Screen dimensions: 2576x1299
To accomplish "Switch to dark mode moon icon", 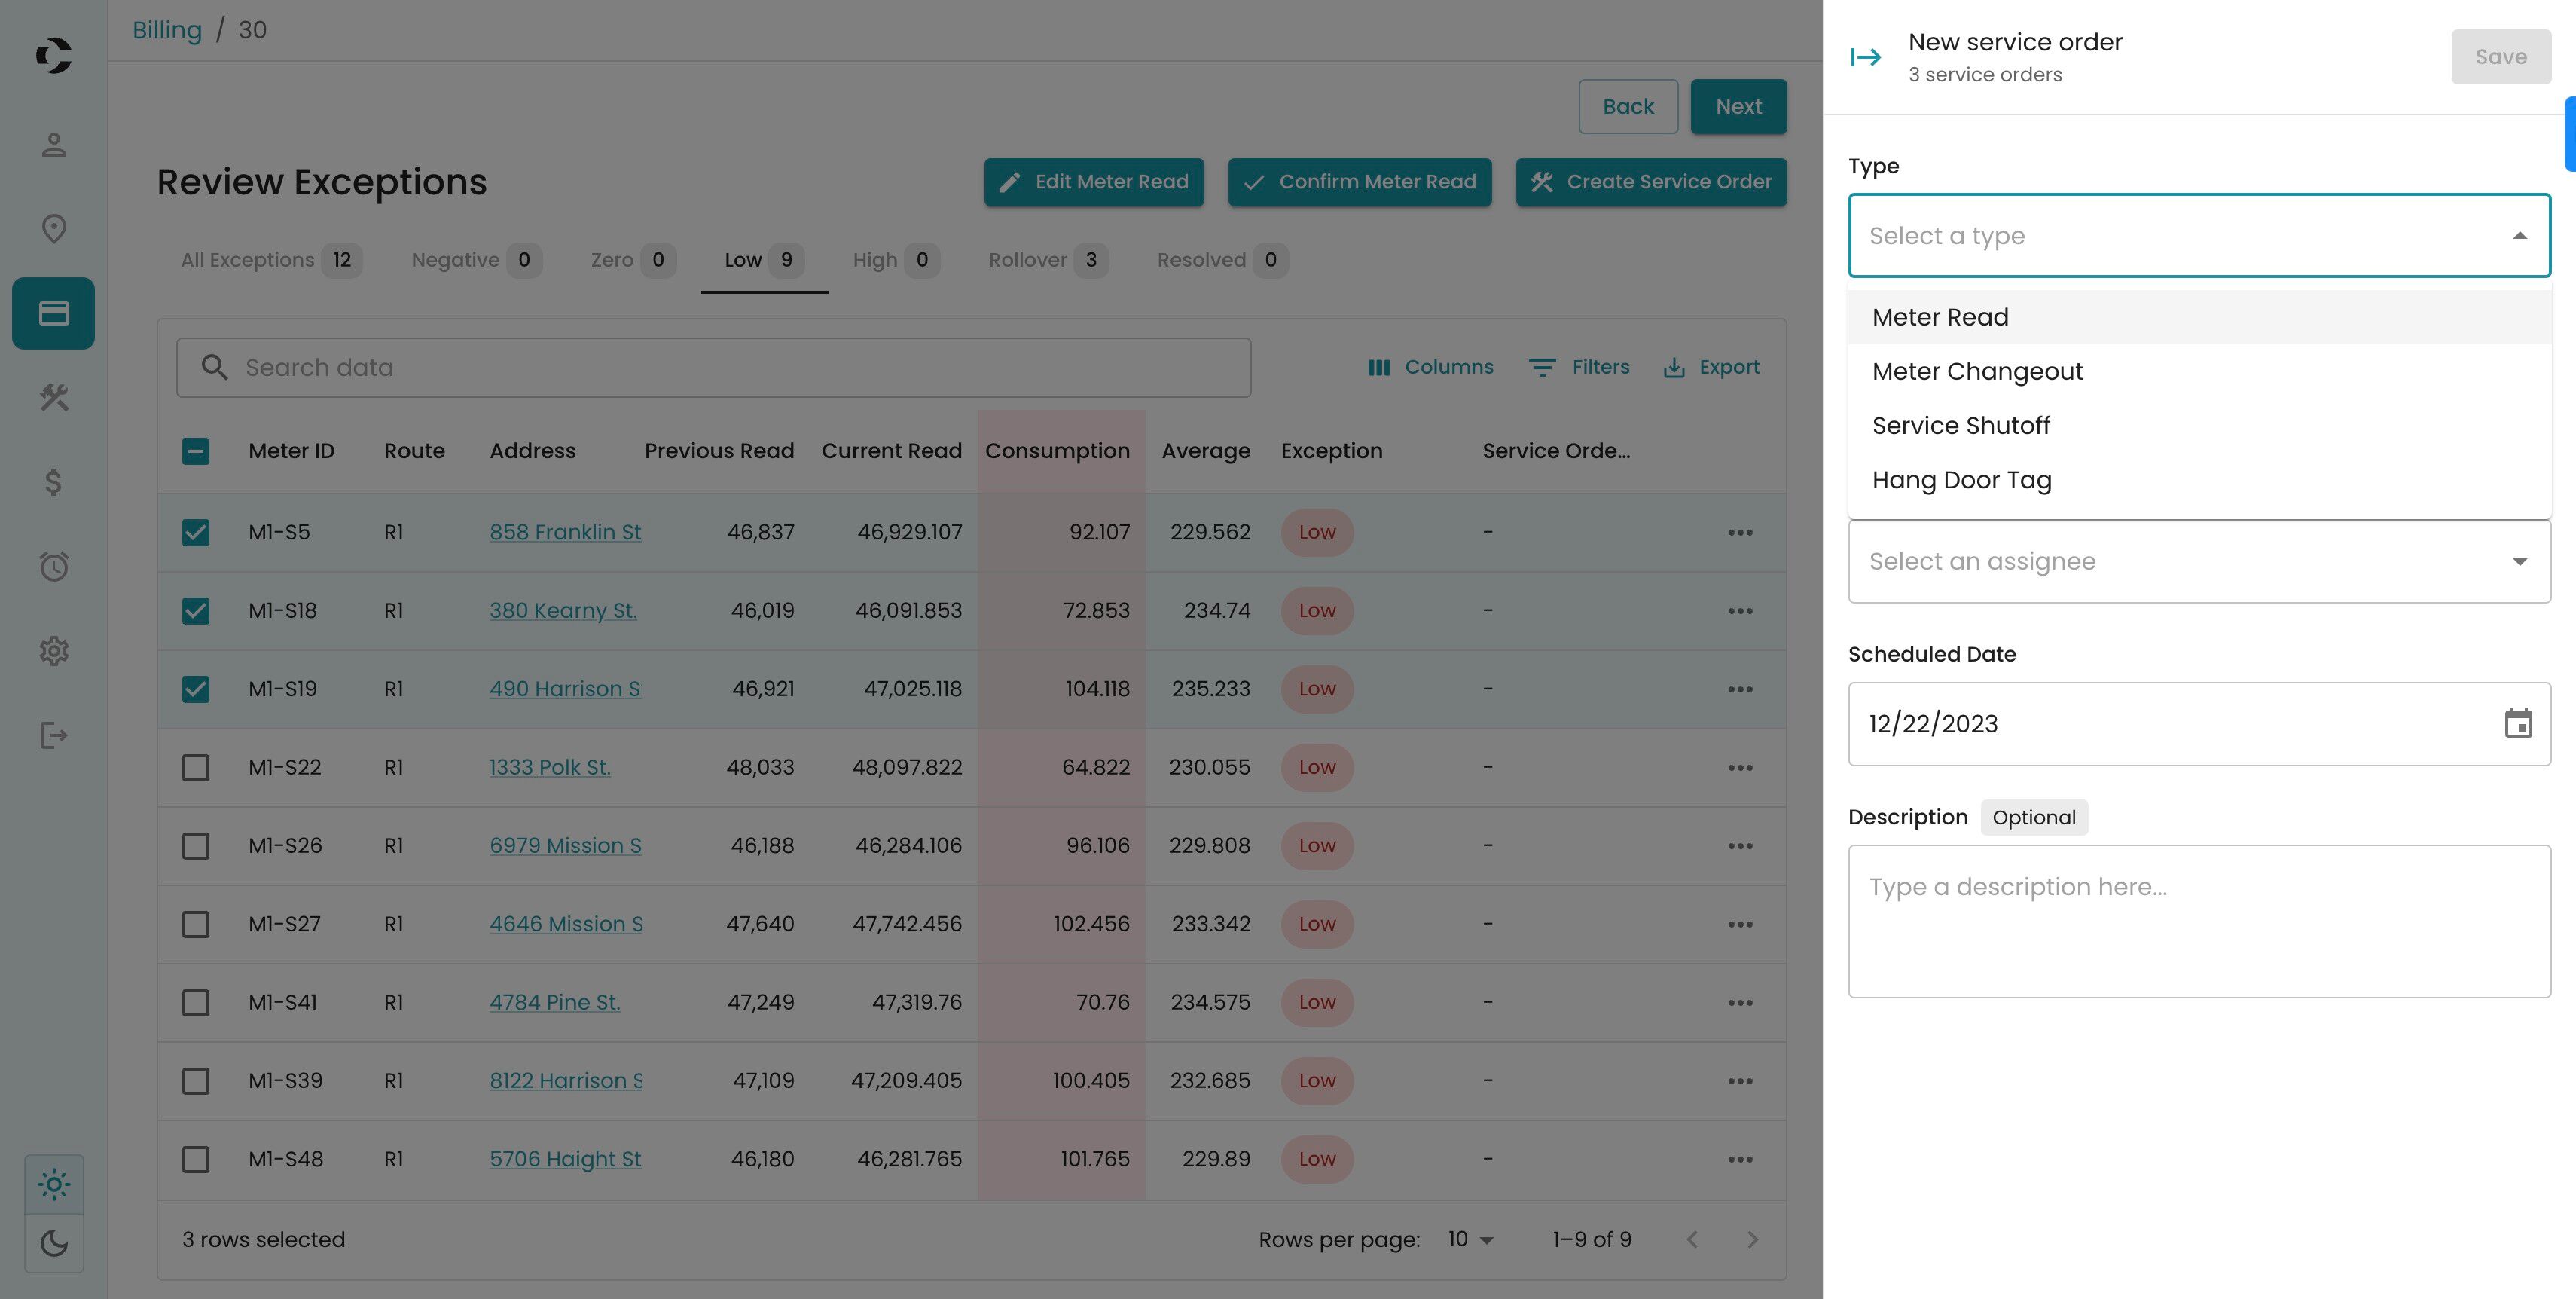I will pos(54,1243).
